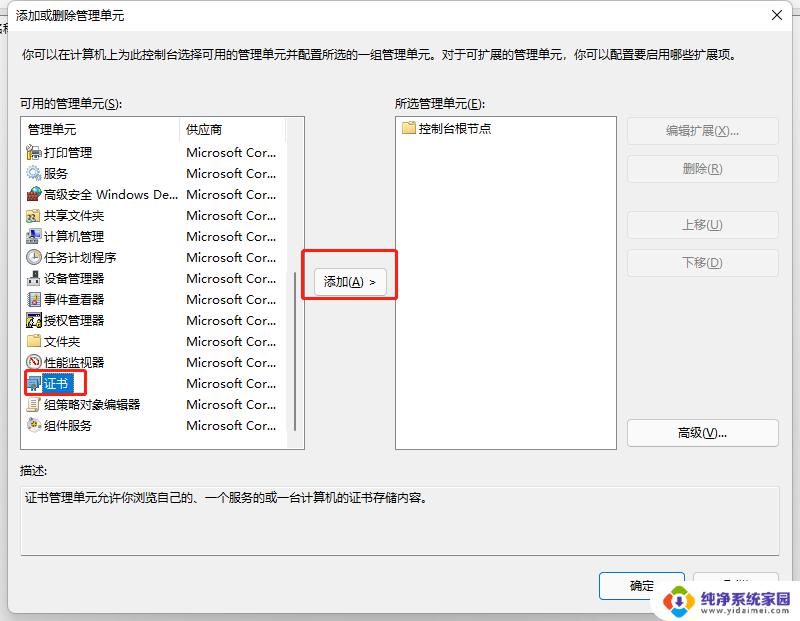Click the 控制台根节点 folder icon
The width and height of the screenshot is (800, 621).
tap(409, 128)
